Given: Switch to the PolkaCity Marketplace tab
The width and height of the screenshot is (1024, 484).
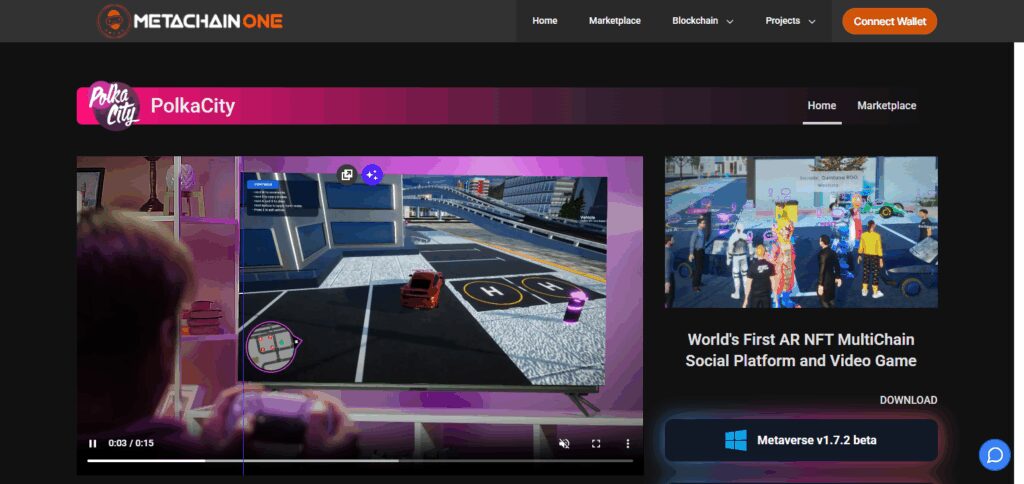Looking at the screenshot, I should click(x=886, y=105).
